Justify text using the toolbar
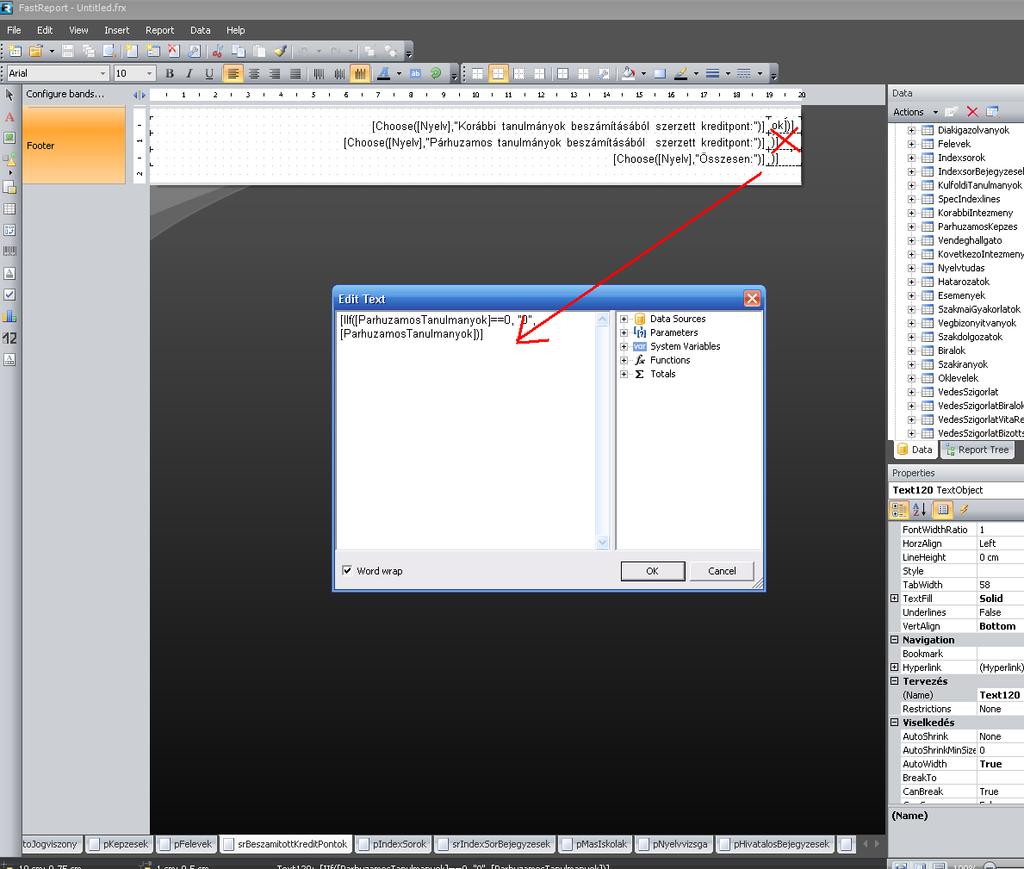The image size is (1024, 869). 295,73
